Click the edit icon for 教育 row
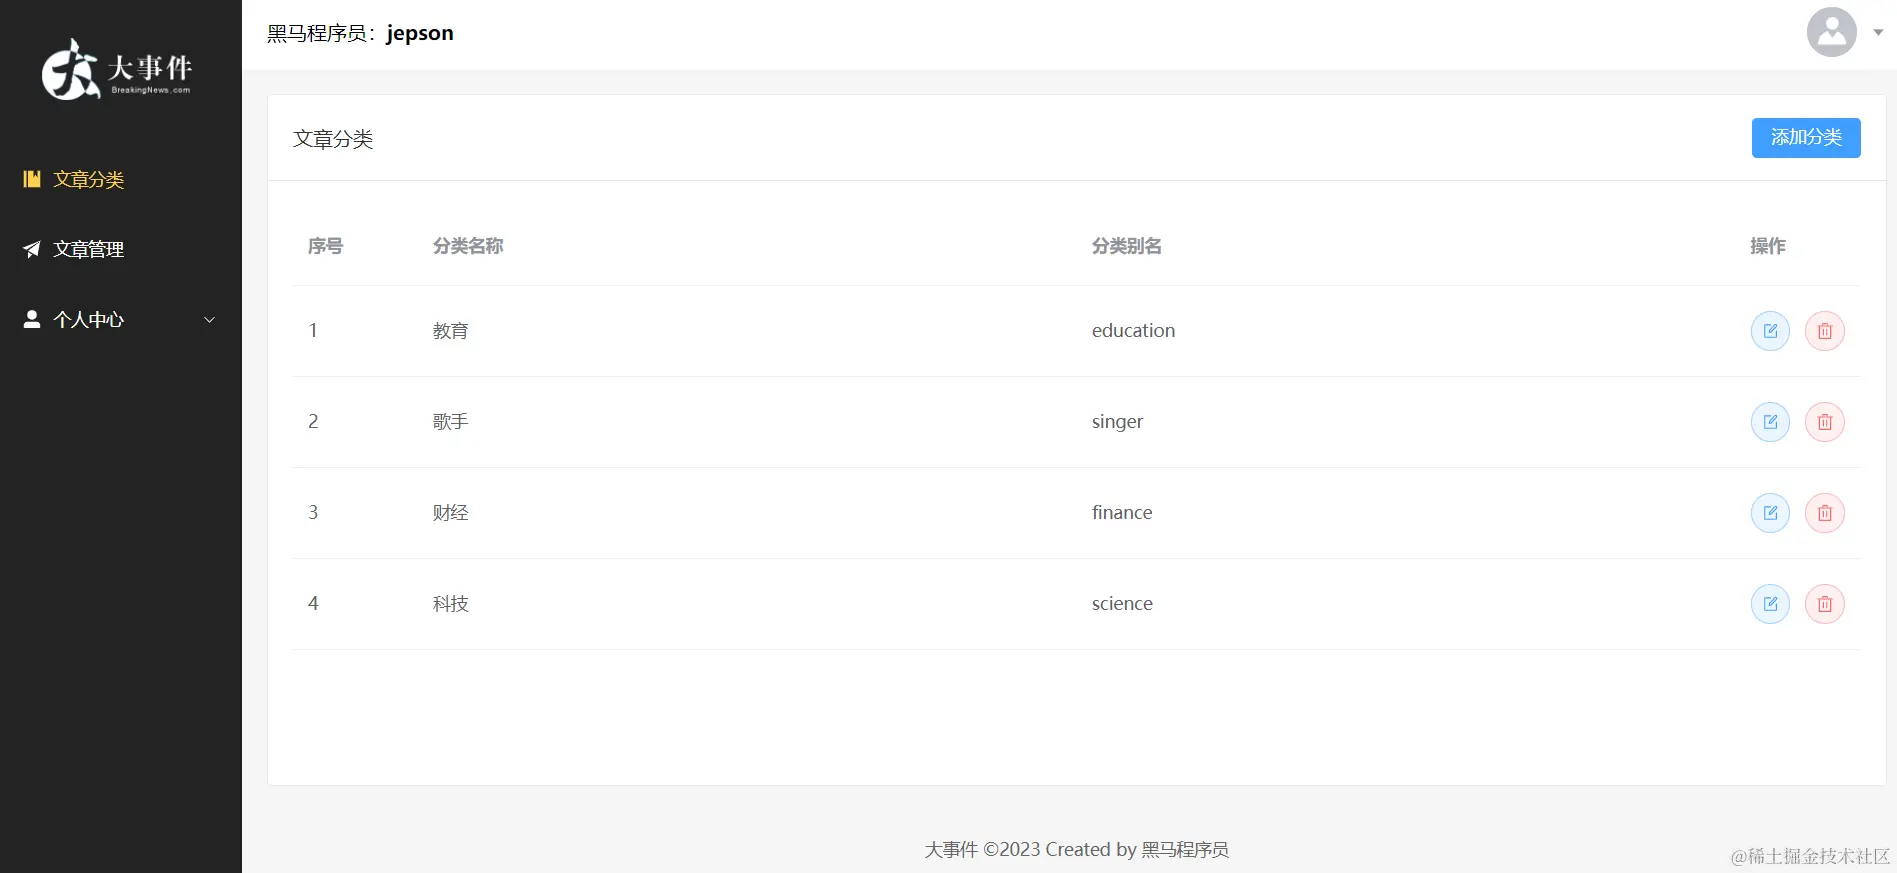This screenshot has height=873, width=1897. click(1770, 331)
